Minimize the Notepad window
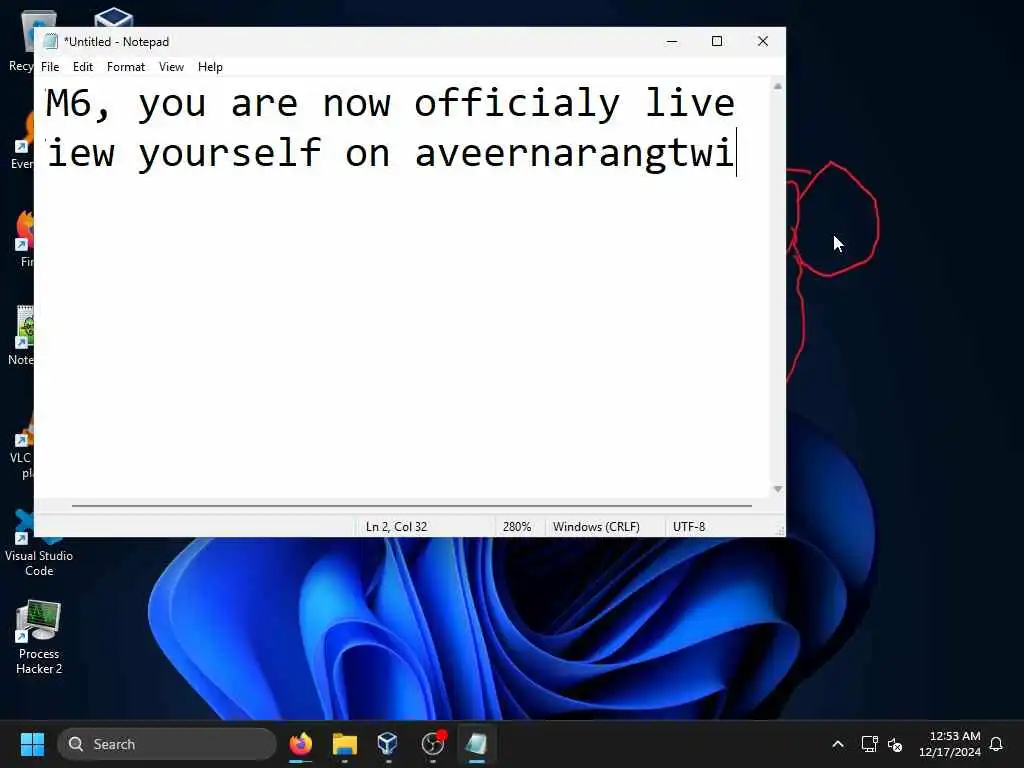This screenshot has height=768, width=1024. pos(672,41)
